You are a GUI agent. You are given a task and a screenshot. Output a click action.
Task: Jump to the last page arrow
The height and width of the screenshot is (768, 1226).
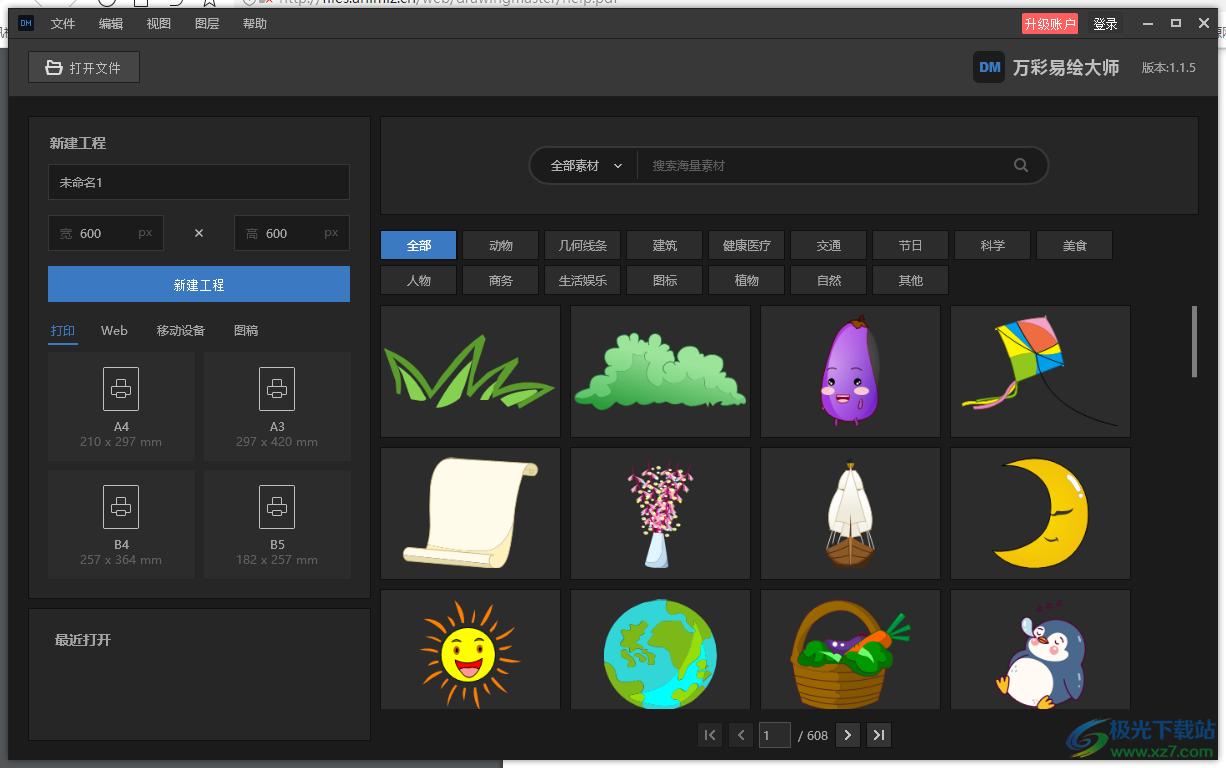point(879,736)
